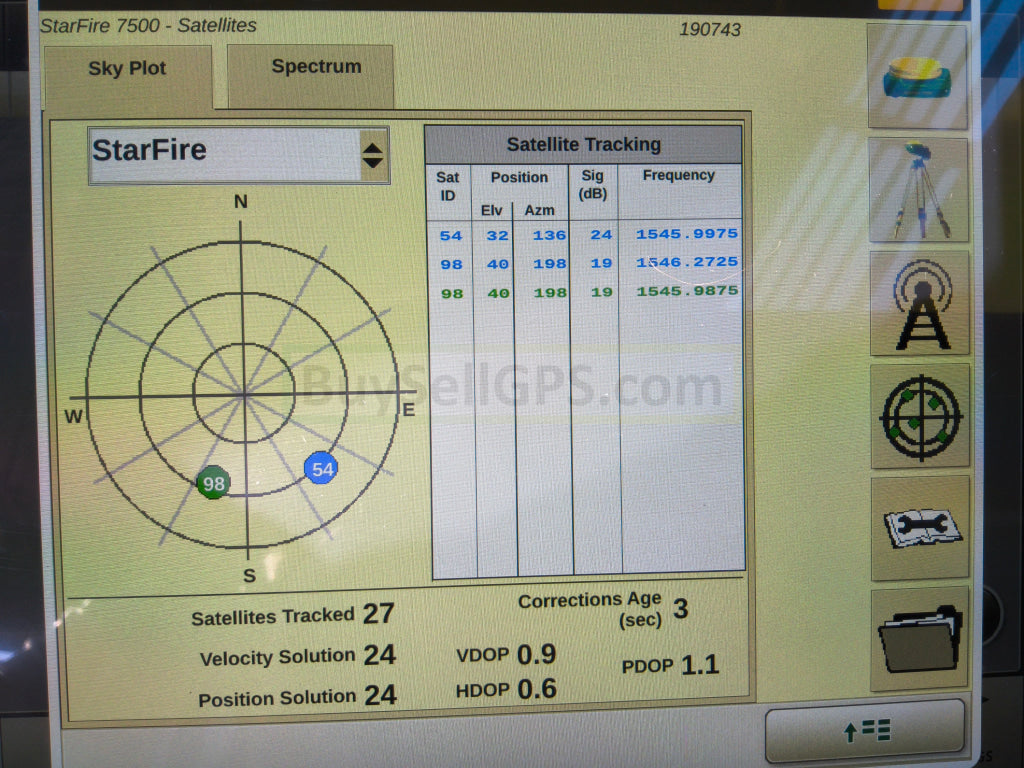Select the Sky Plot tab

(127, 69)
